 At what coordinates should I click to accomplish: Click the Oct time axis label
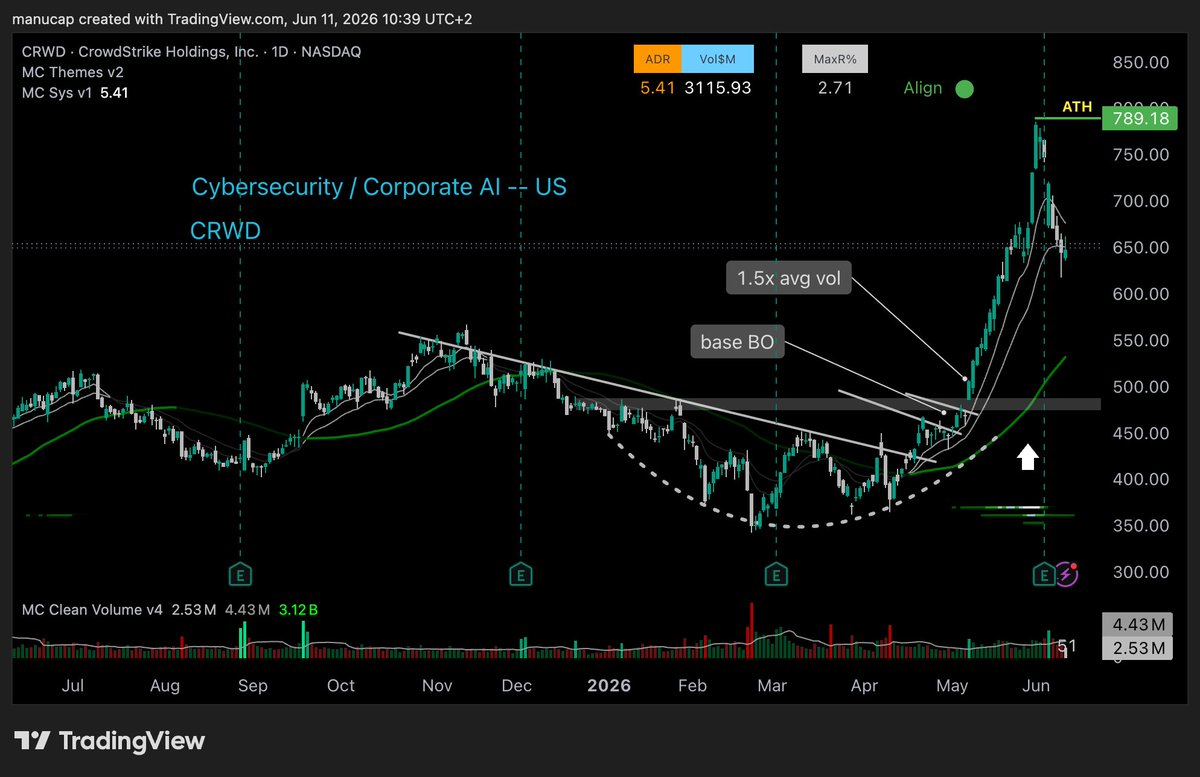click(x=341, y=686)
